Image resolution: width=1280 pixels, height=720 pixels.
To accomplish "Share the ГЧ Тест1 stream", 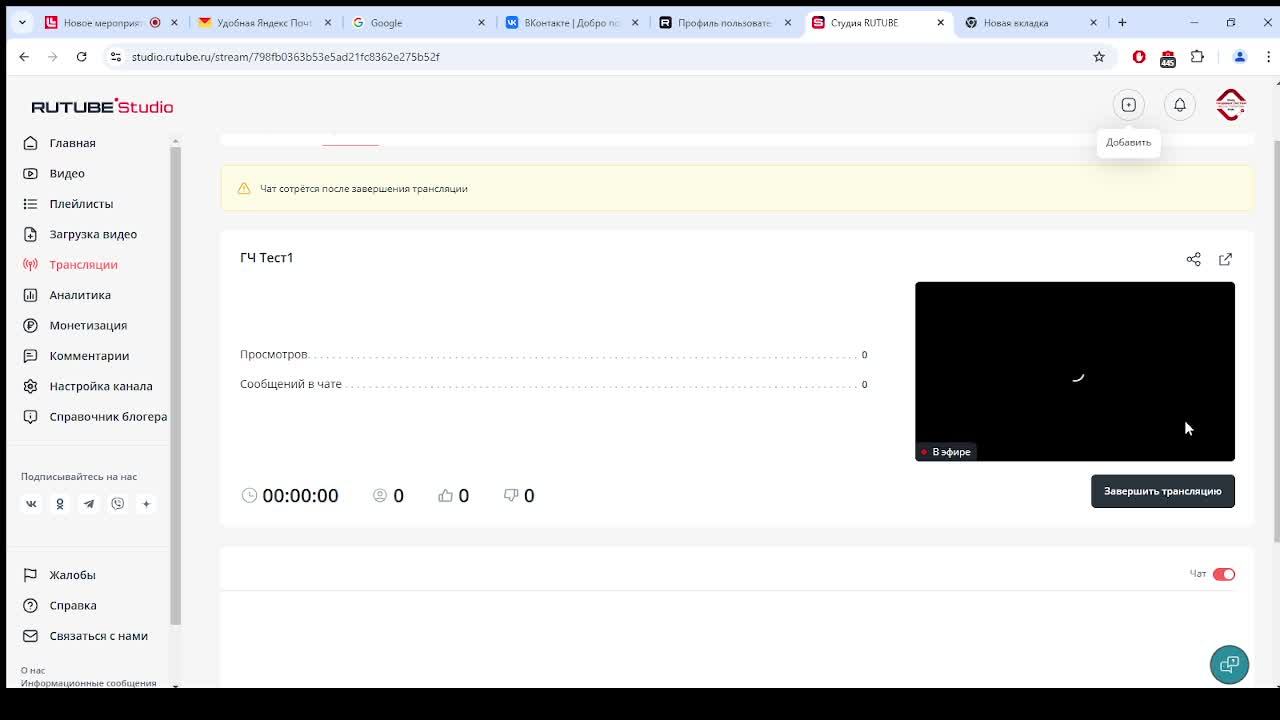I will point(1193,259).
